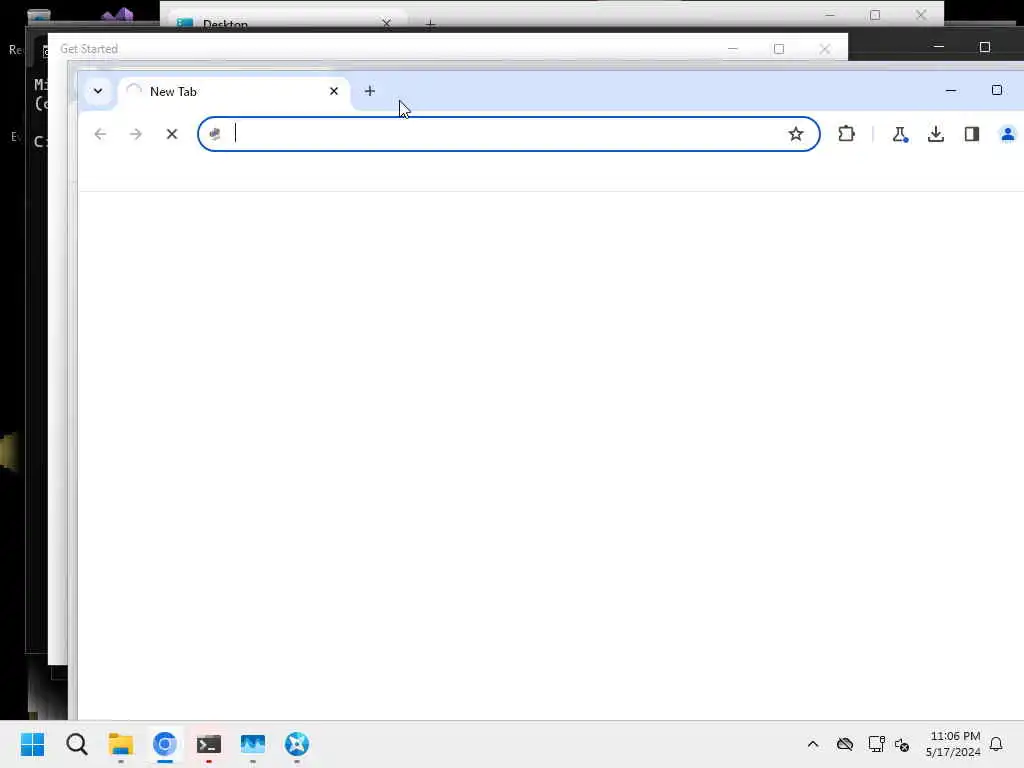
Task: Open the Windows Start menu
Action: click(32, 744)
